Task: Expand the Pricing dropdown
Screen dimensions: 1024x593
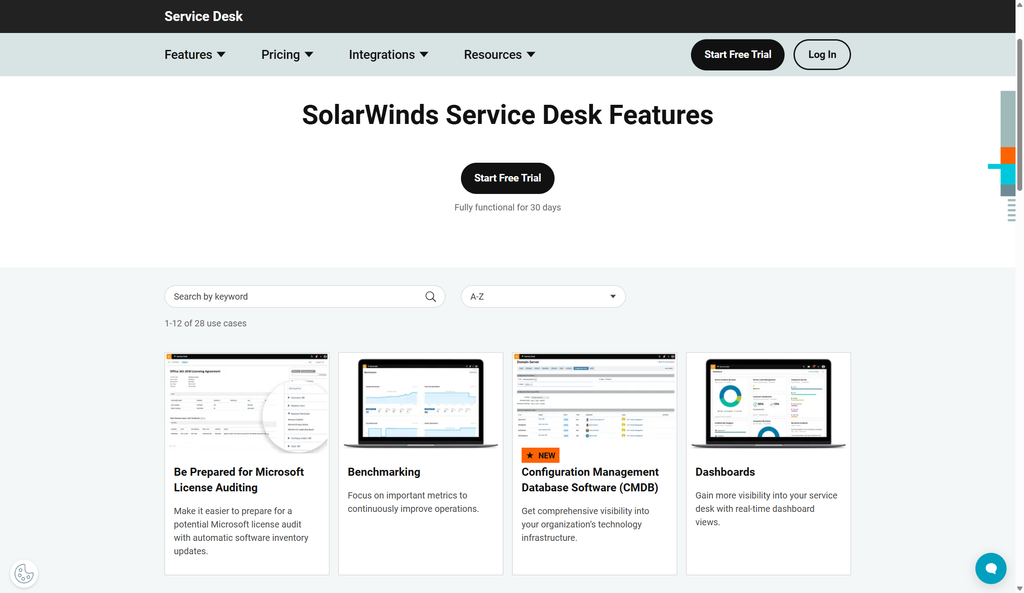Action: (287, 54)
